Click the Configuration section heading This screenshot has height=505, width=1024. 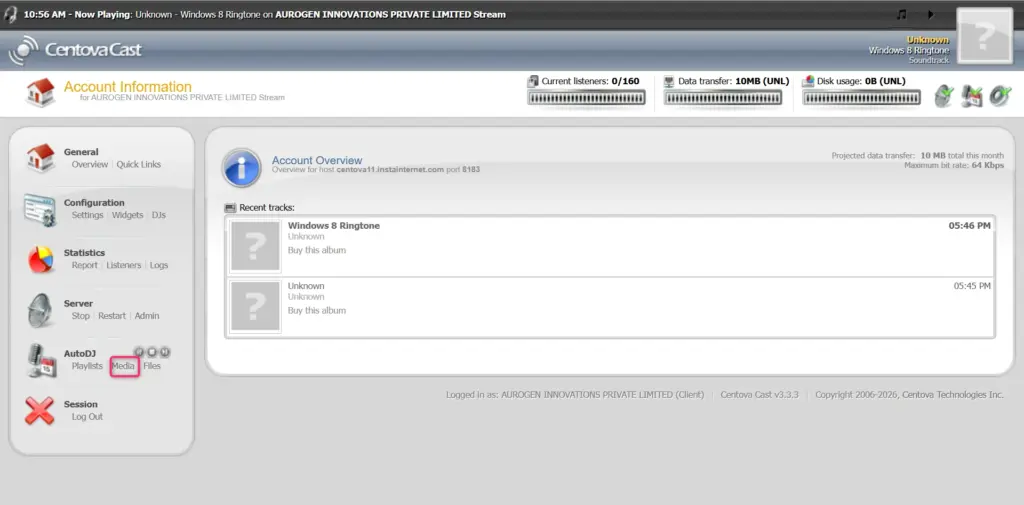pos(94,203)
